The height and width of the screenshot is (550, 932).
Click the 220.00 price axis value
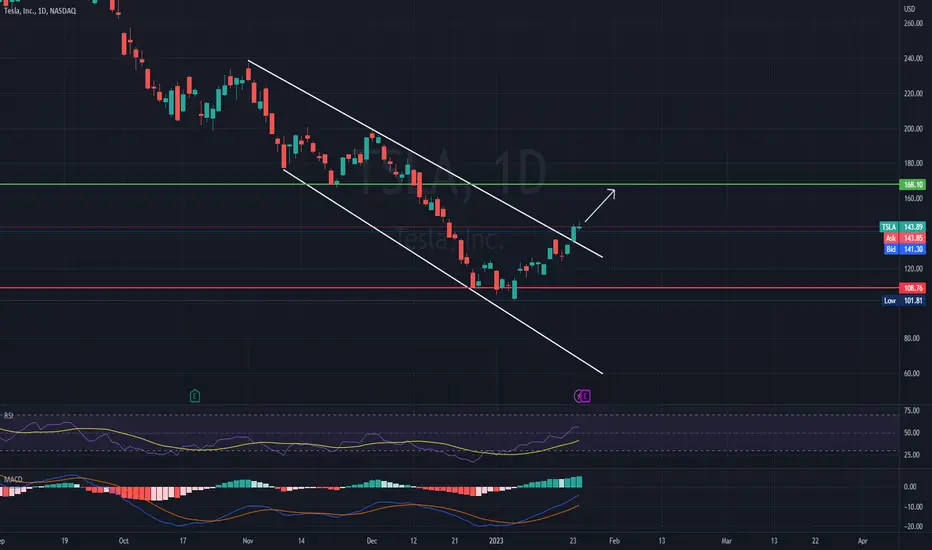pos(913,93)
